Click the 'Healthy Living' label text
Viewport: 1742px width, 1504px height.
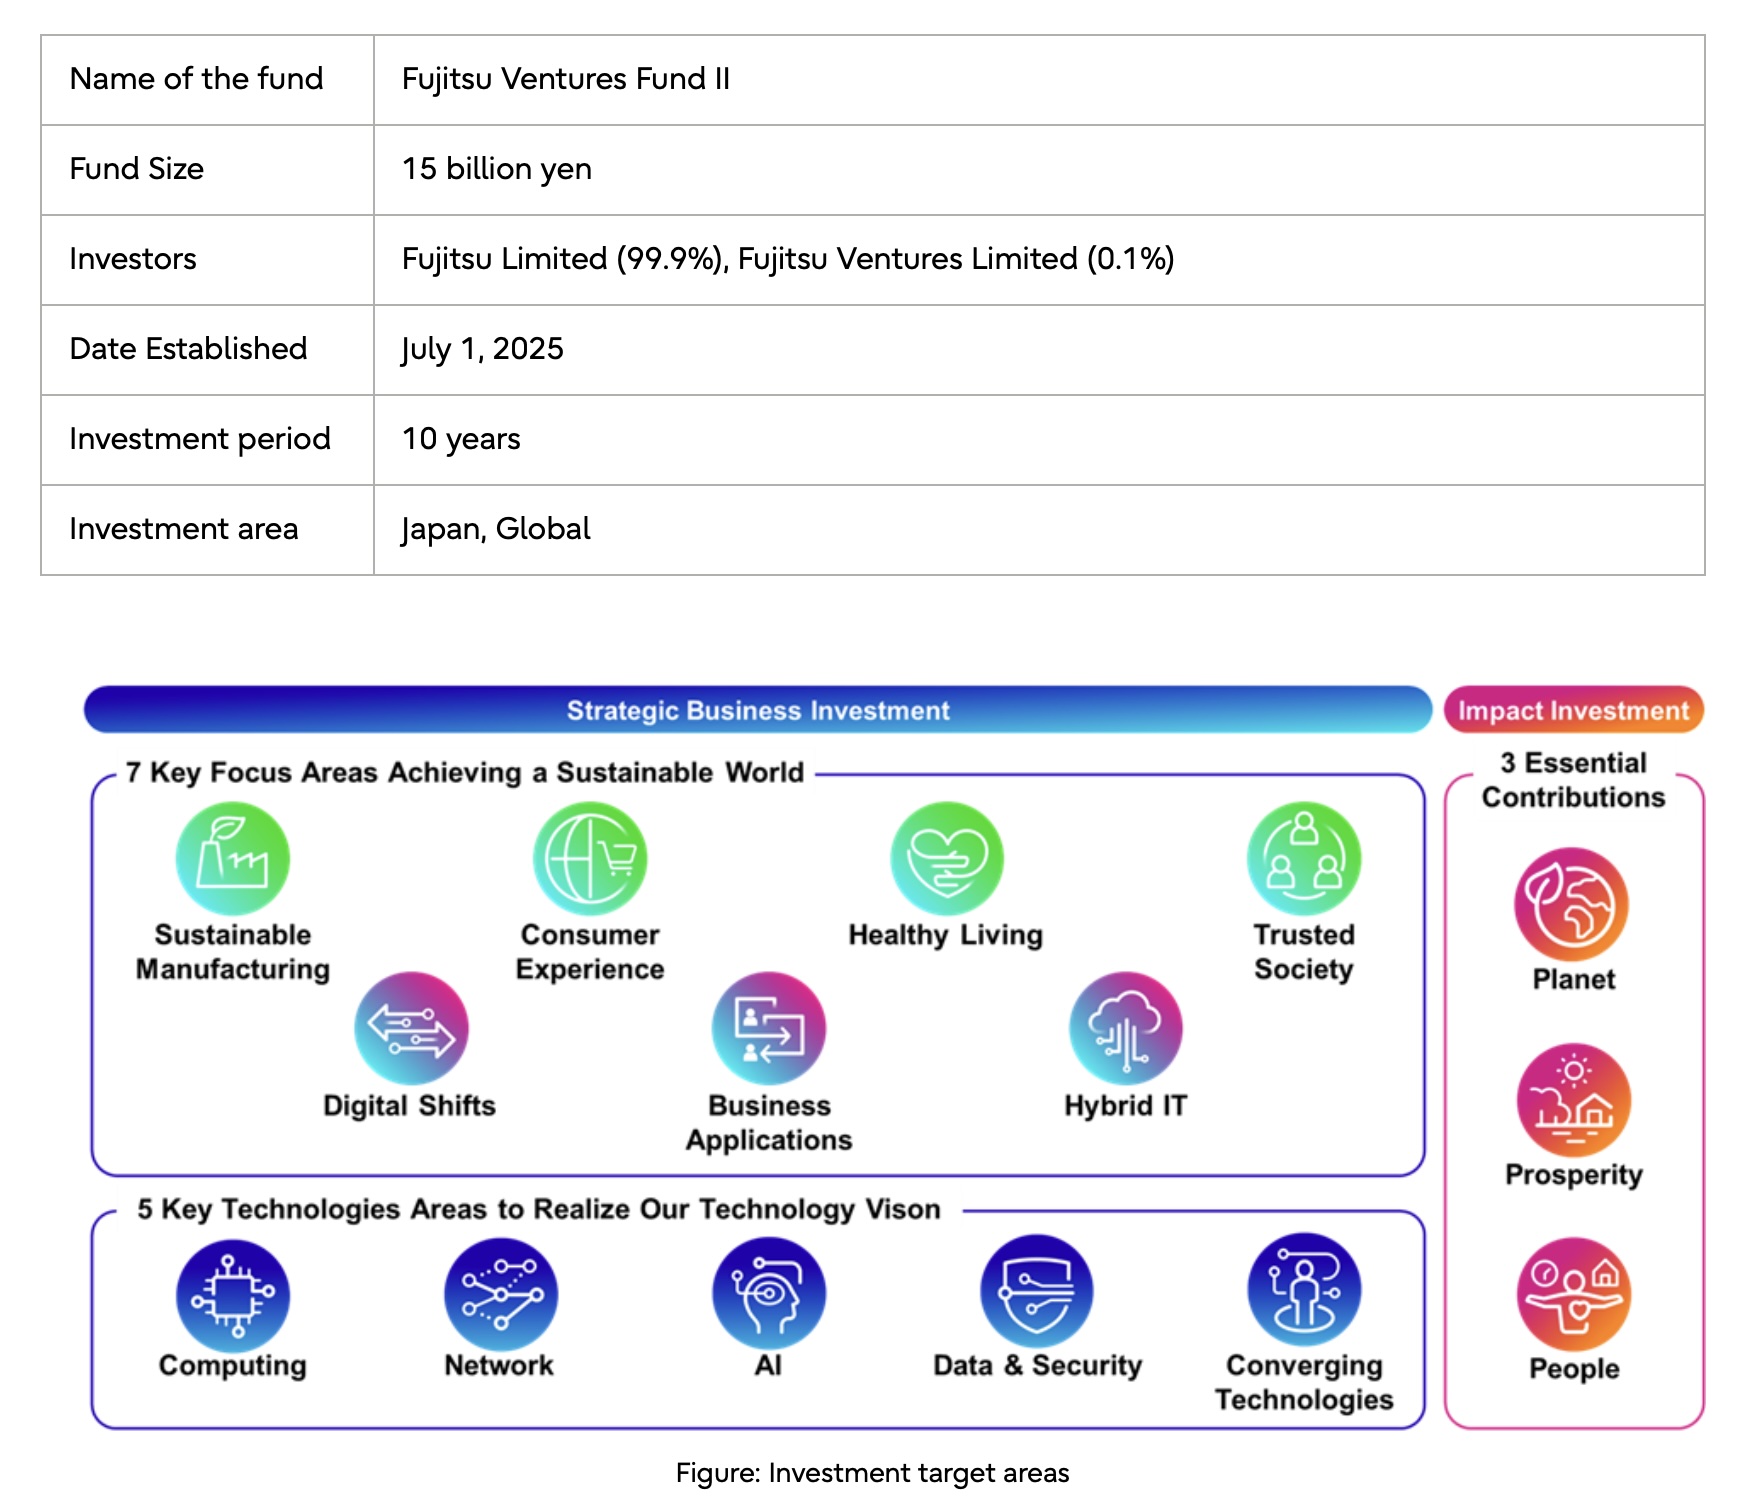[x=946, y=935]
